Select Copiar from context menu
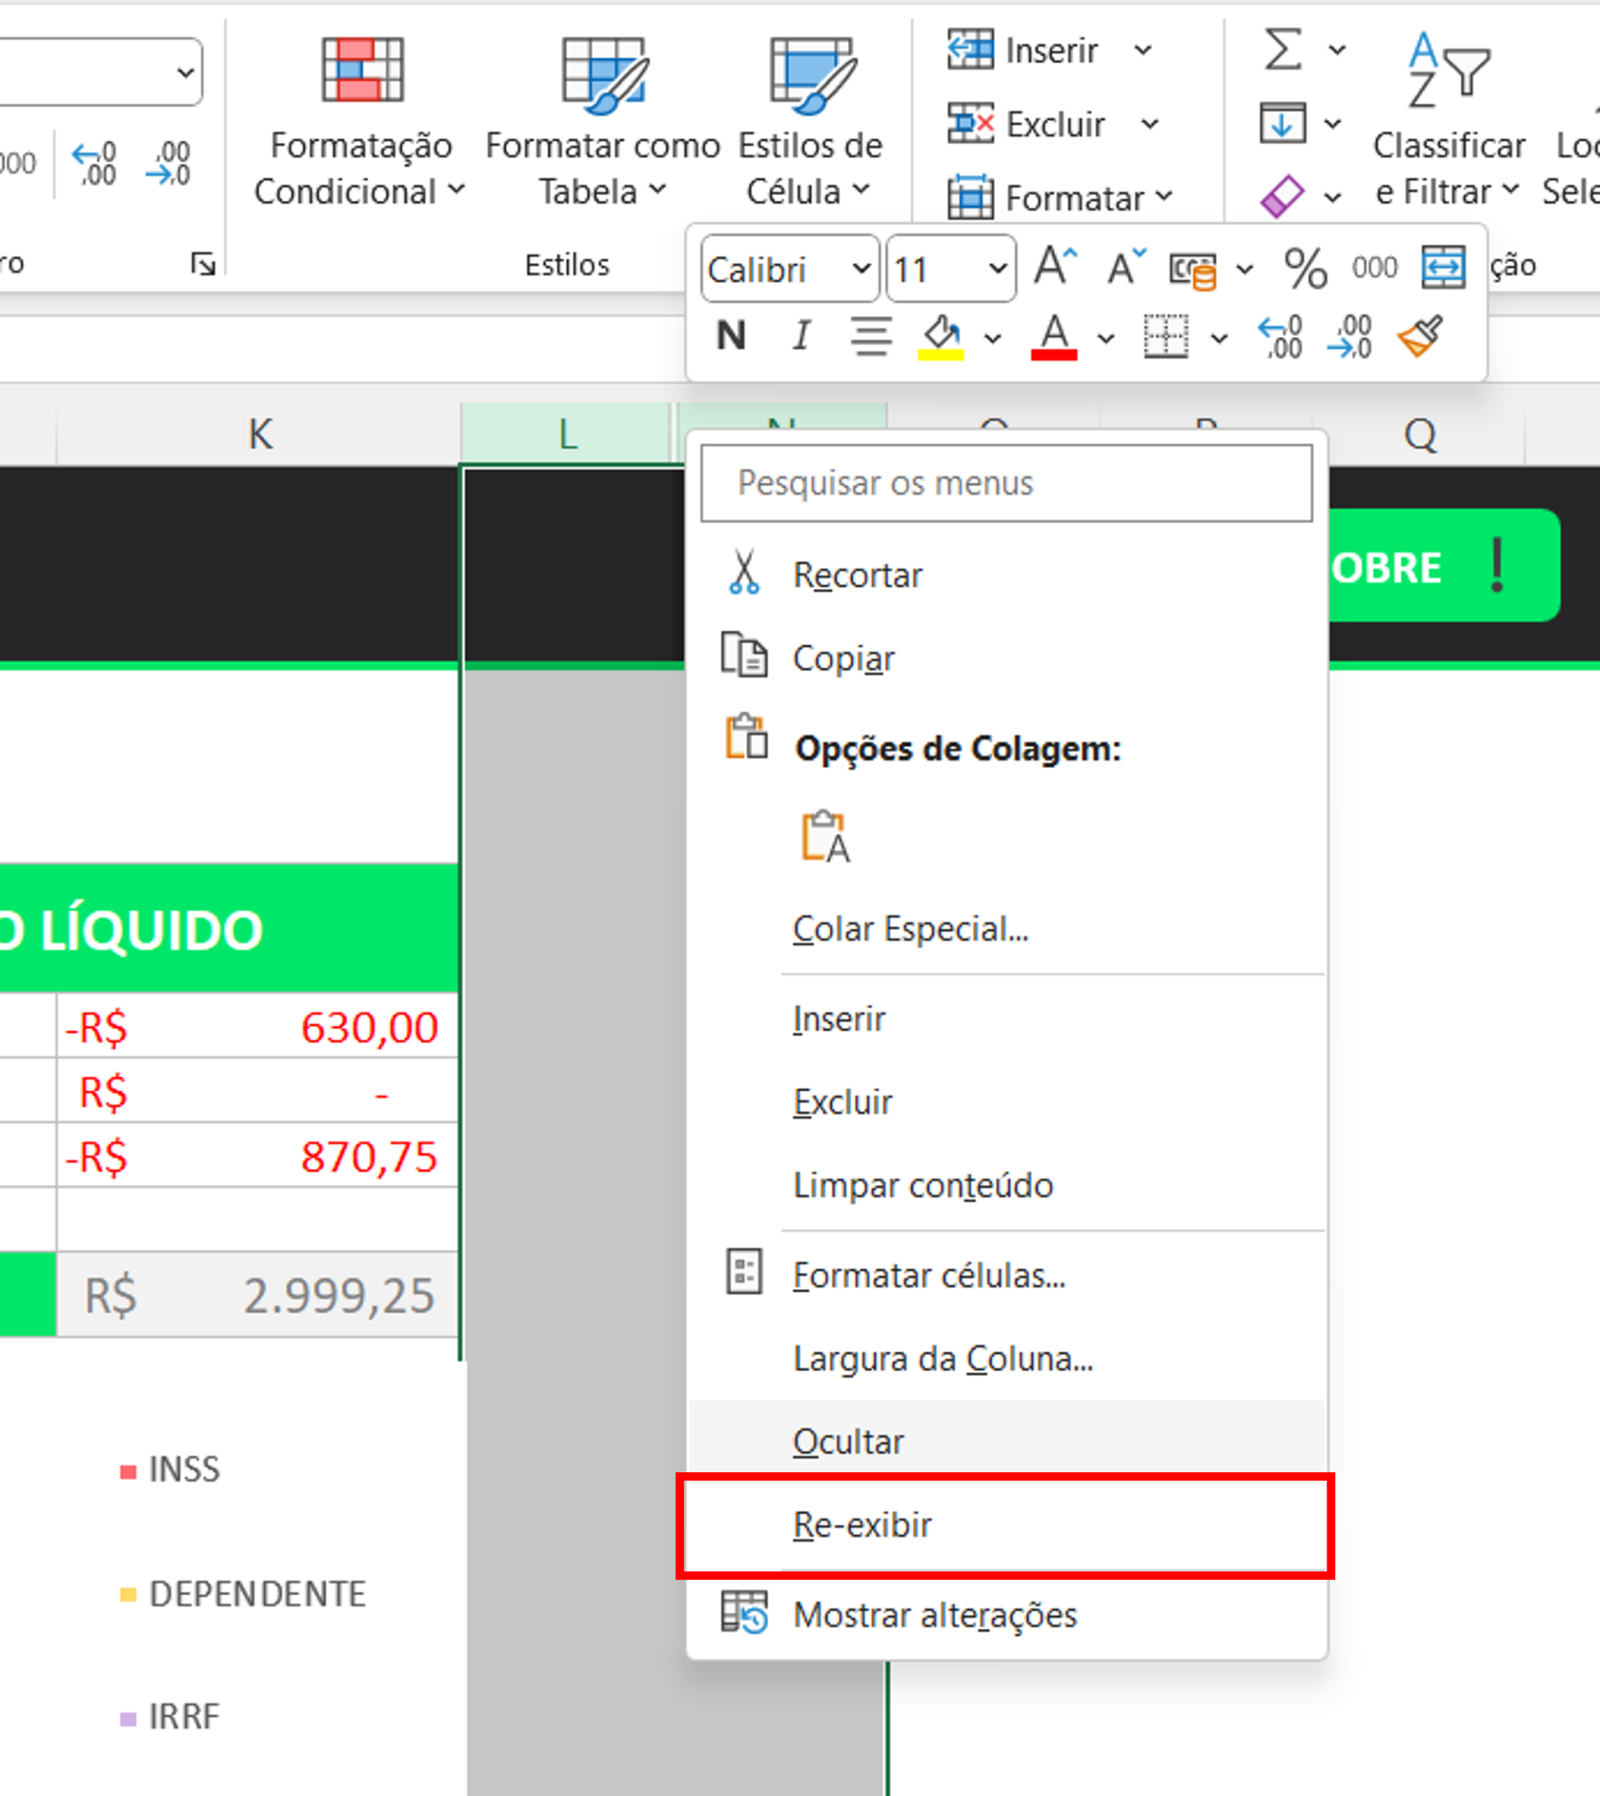 [1007, 658]
